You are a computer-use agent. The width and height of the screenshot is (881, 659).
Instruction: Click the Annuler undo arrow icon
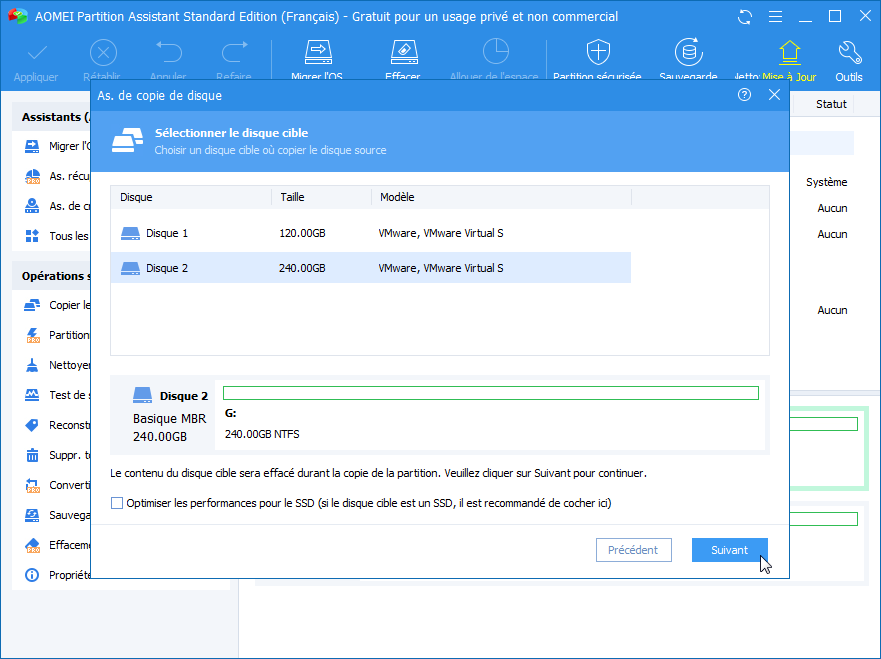[x=169, y=53]
